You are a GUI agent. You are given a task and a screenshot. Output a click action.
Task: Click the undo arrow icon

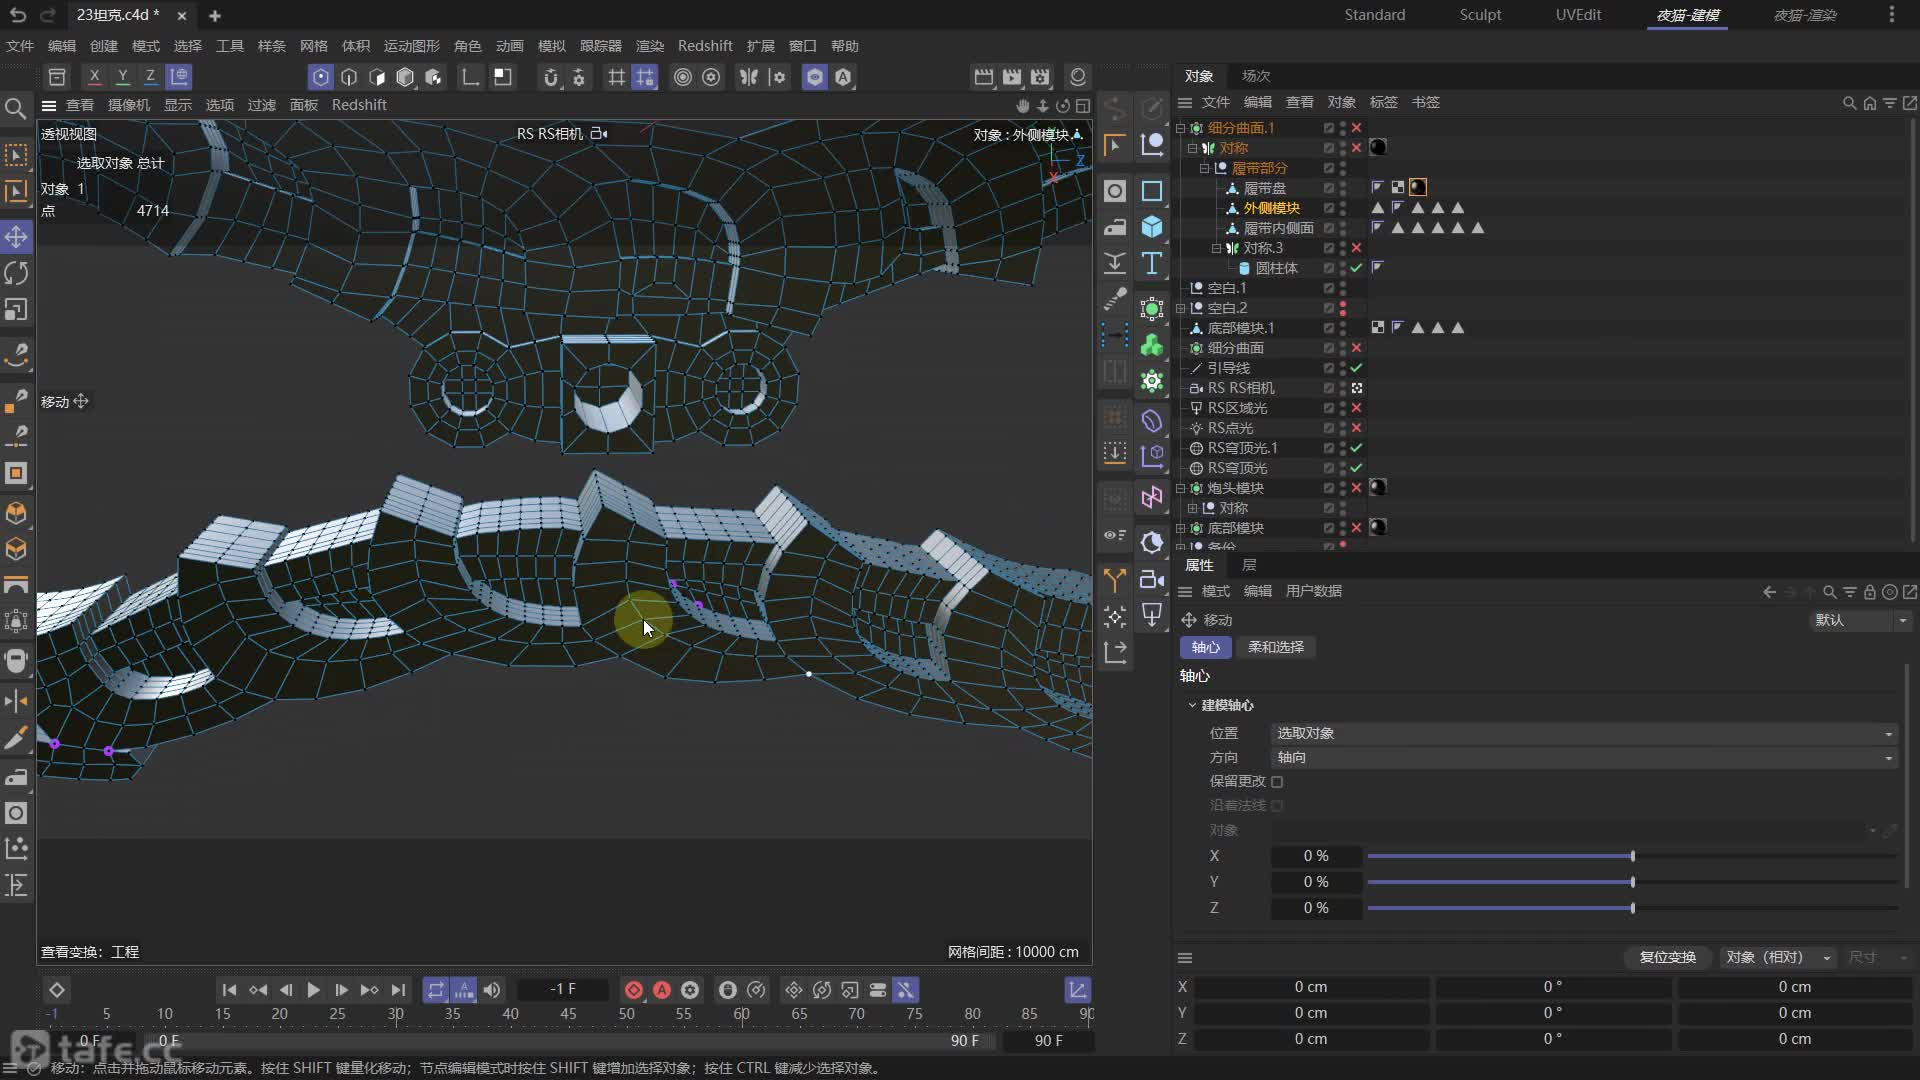(18, 15)
